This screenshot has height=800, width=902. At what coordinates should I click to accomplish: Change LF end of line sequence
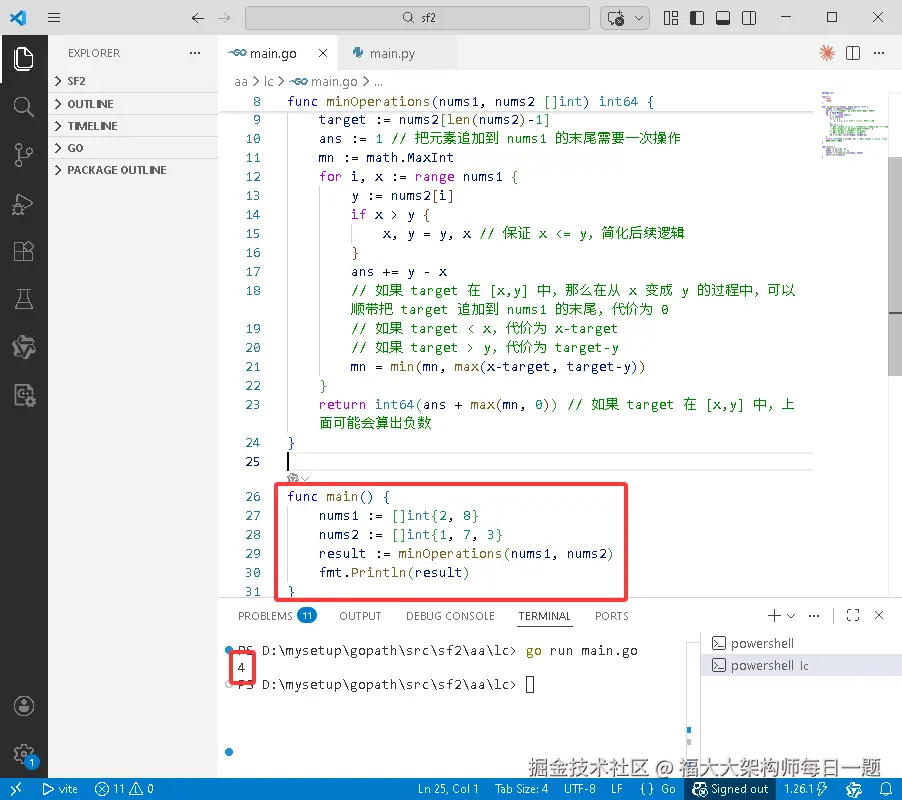pyautogui.click(x=617, y=788)
